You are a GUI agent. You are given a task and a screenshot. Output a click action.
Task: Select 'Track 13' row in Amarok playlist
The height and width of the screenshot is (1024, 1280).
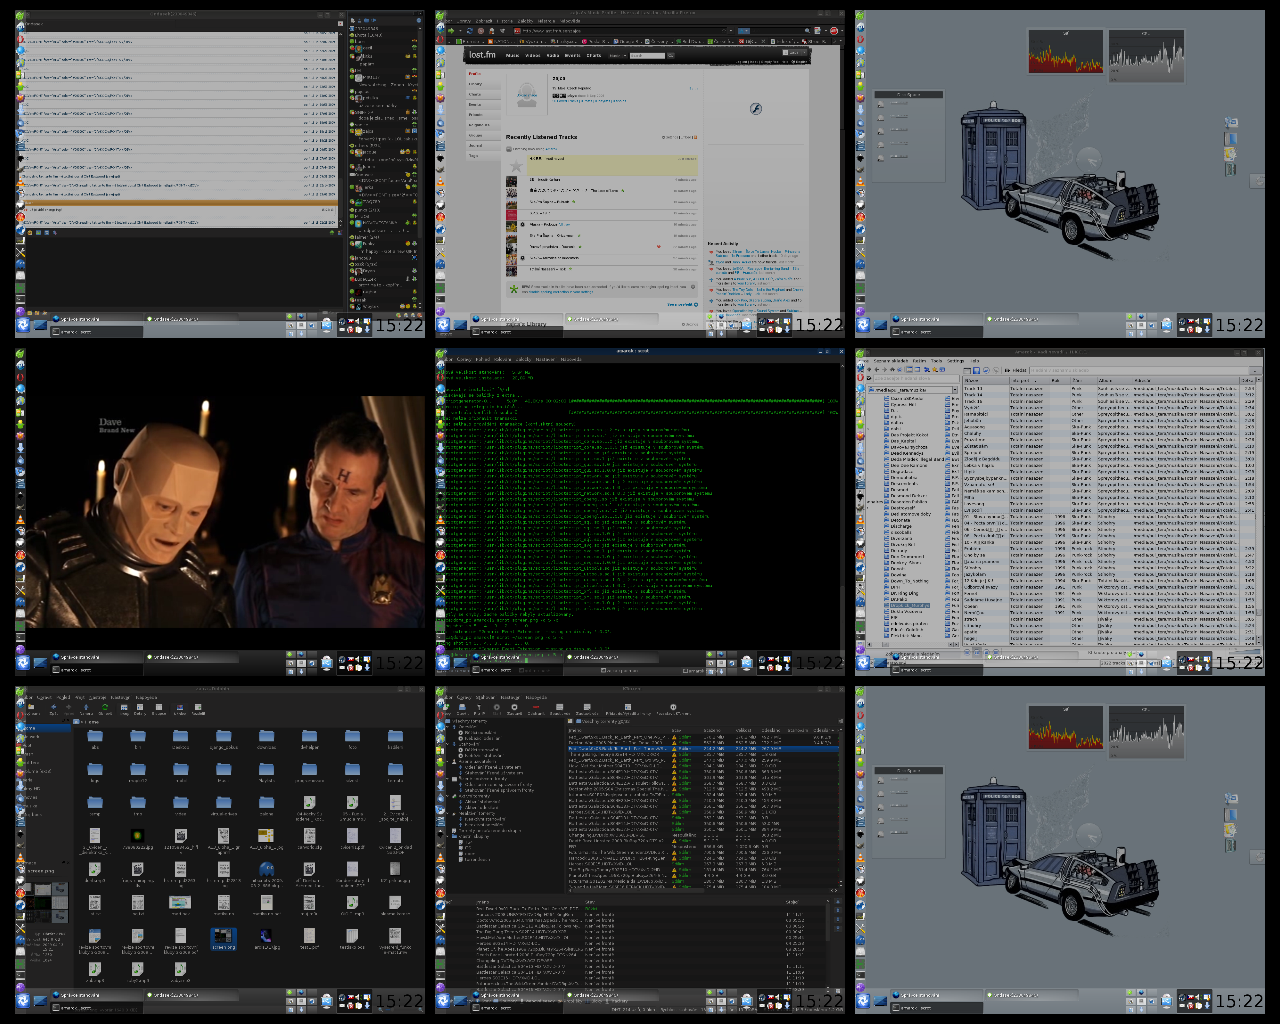coord(1109,389)
